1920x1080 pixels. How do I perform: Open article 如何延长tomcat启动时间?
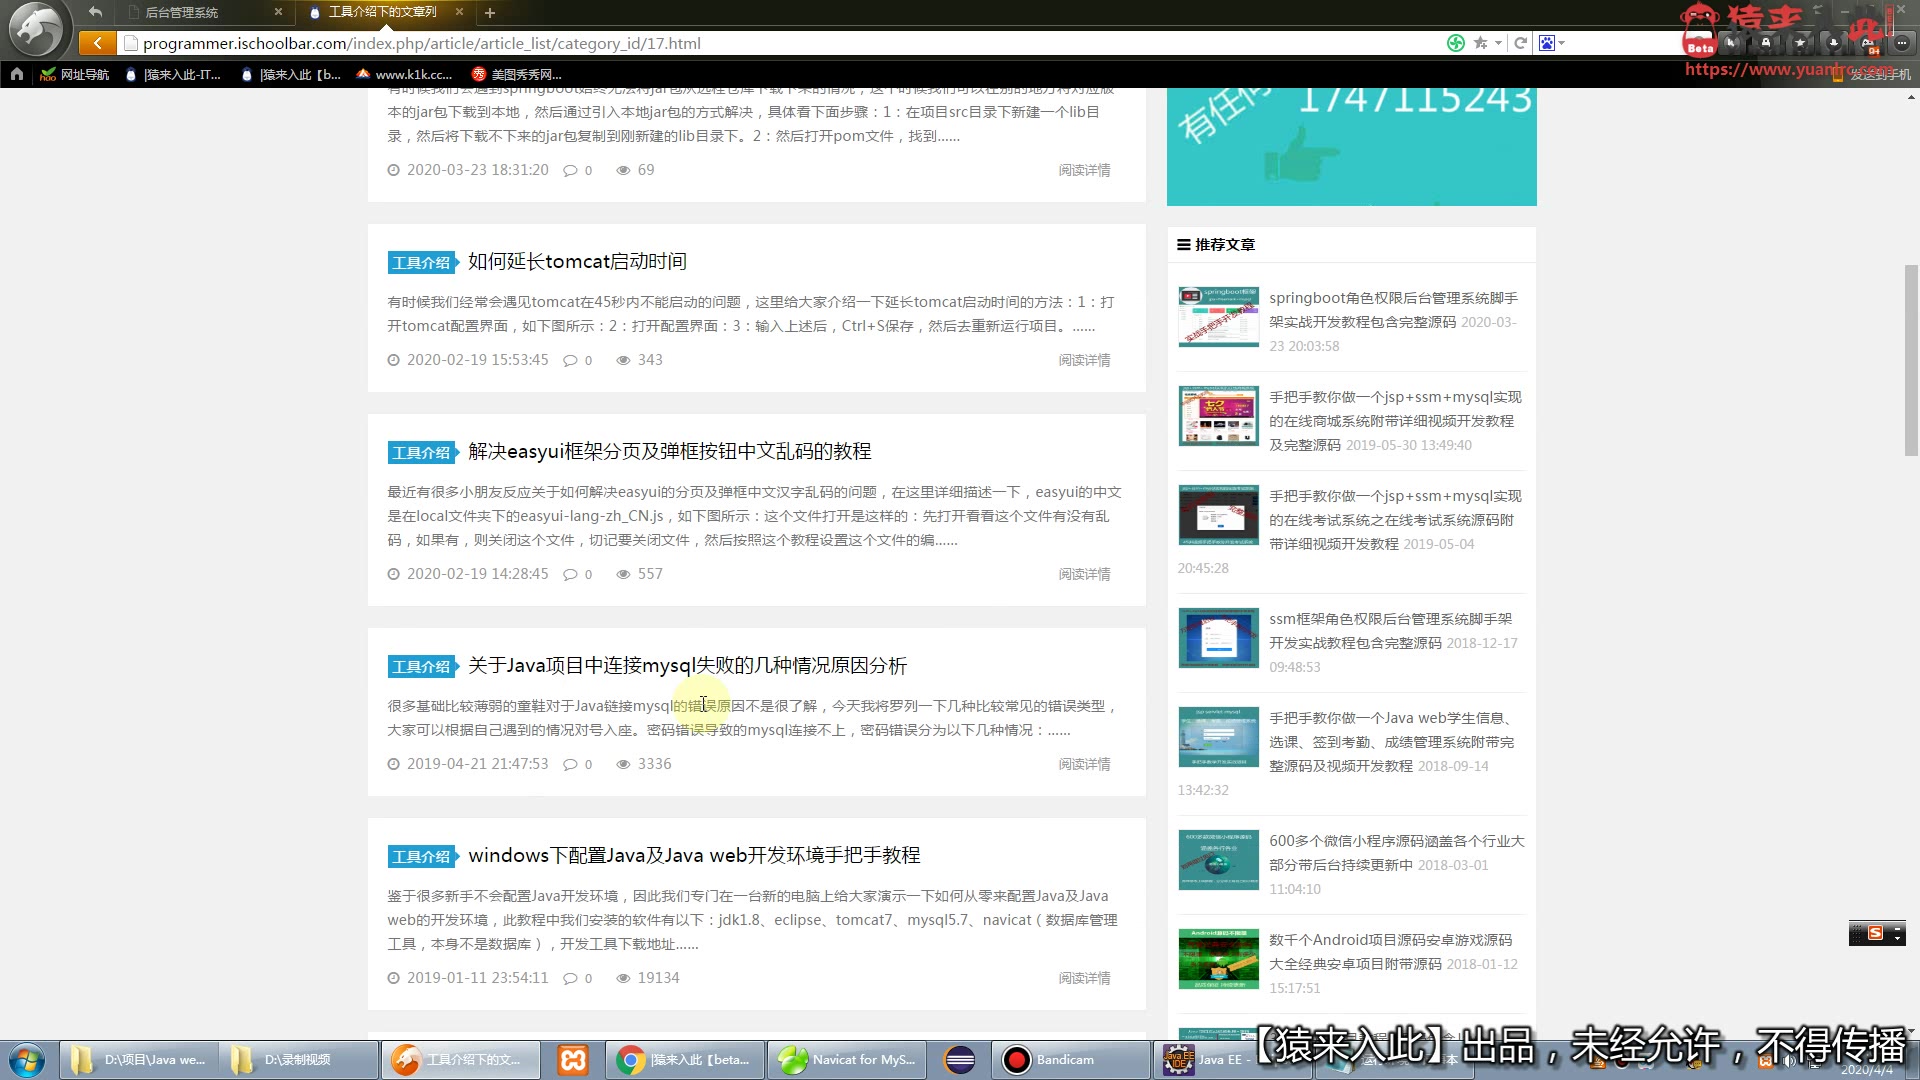coord(577,262)
